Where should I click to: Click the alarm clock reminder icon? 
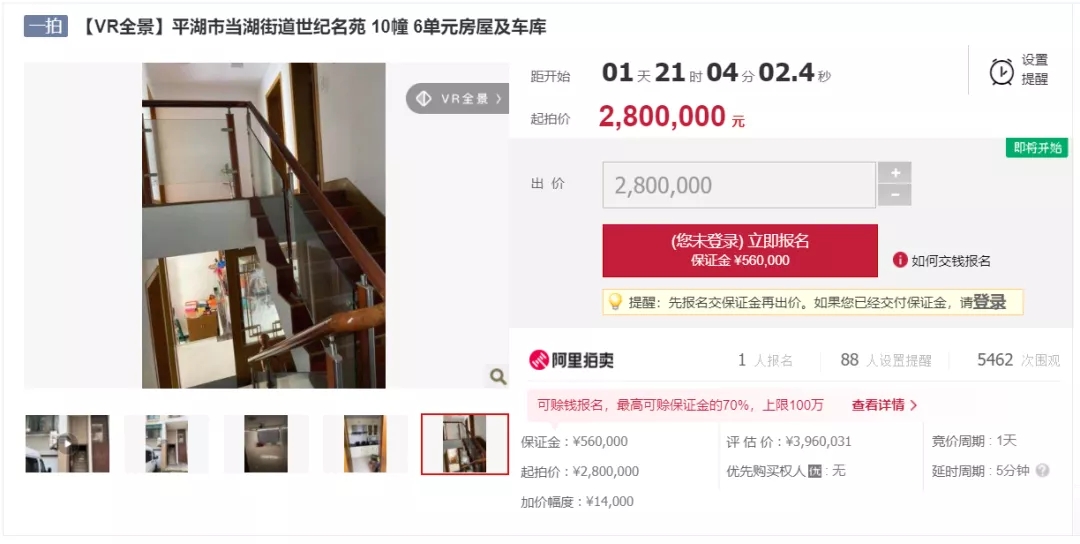1001,71
